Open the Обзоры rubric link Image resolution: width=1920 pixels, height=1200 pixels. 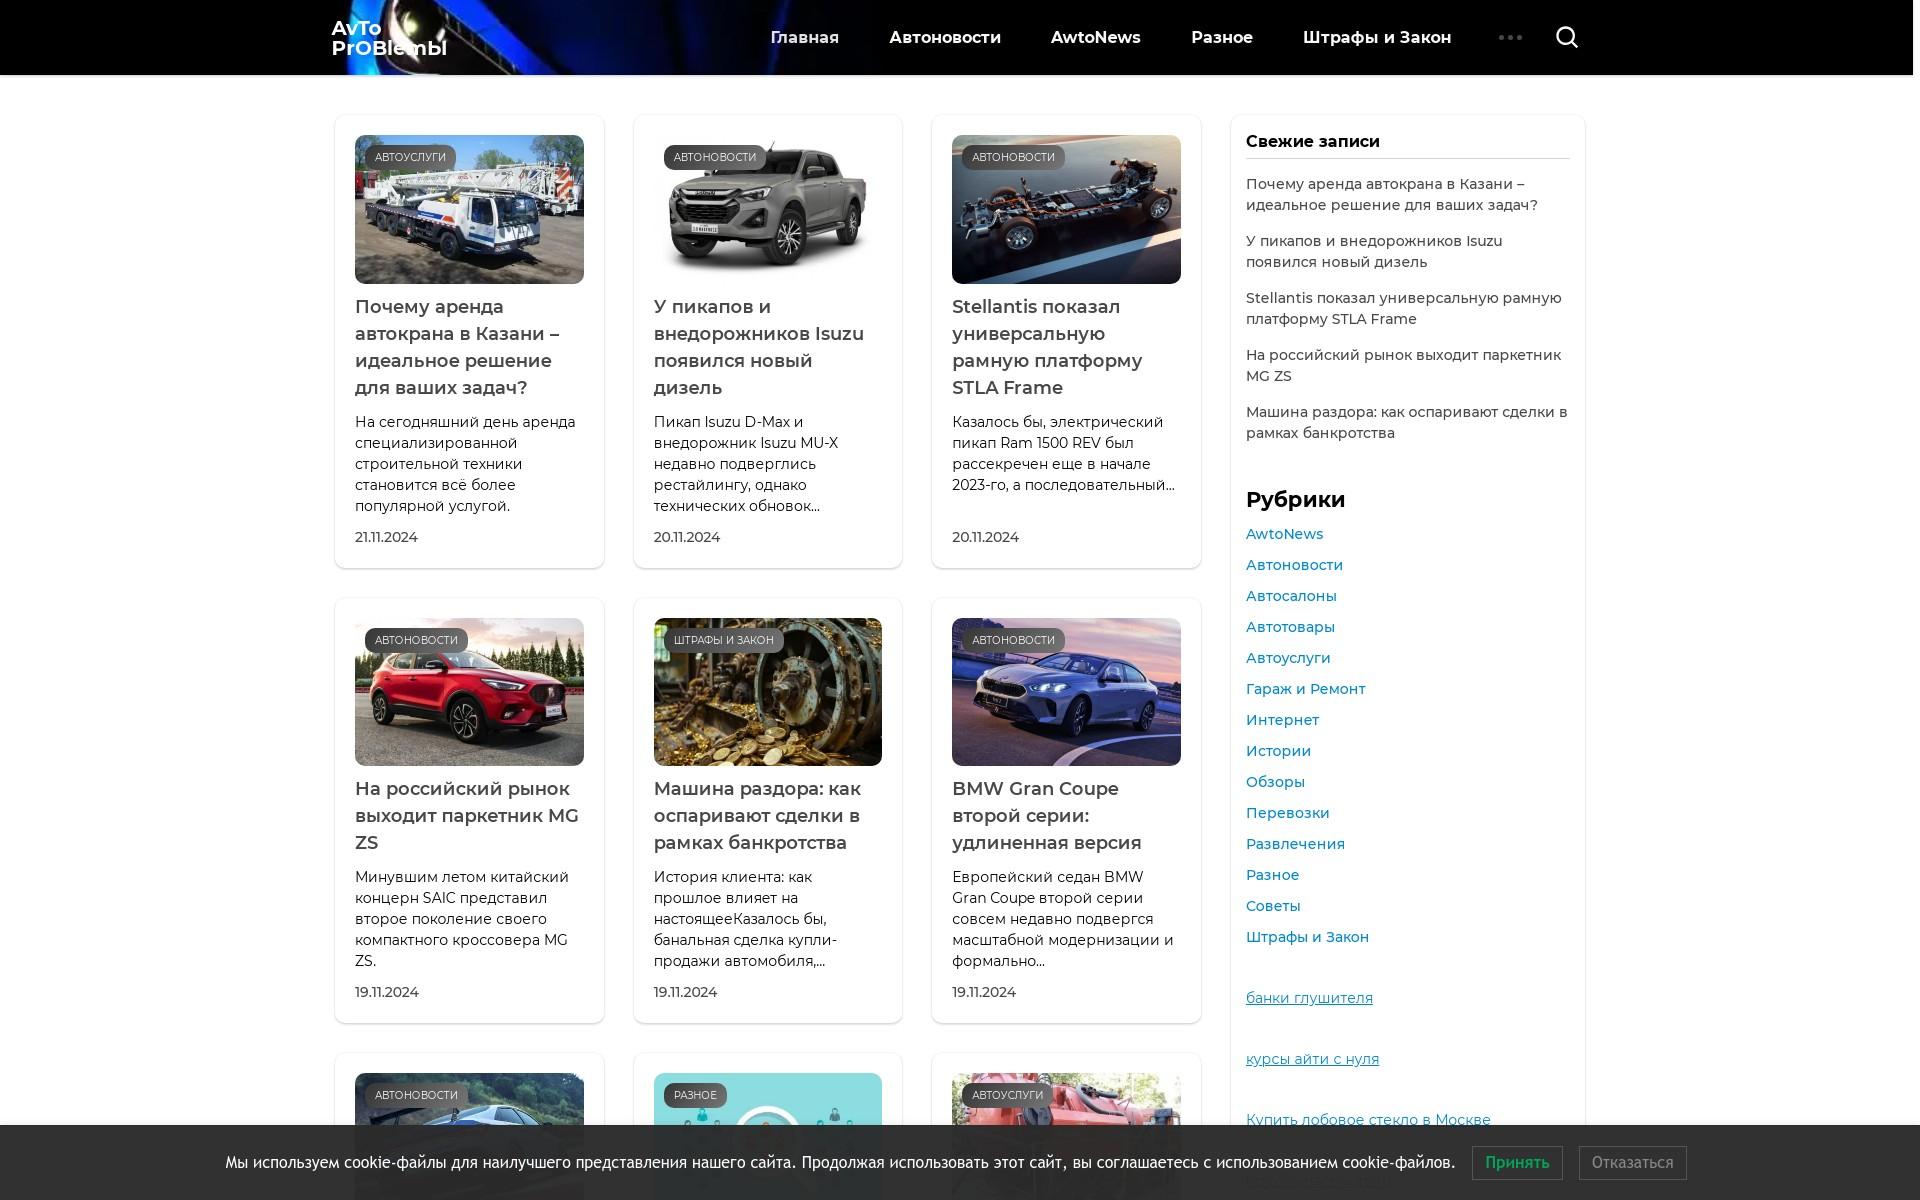pos(1275,782)
